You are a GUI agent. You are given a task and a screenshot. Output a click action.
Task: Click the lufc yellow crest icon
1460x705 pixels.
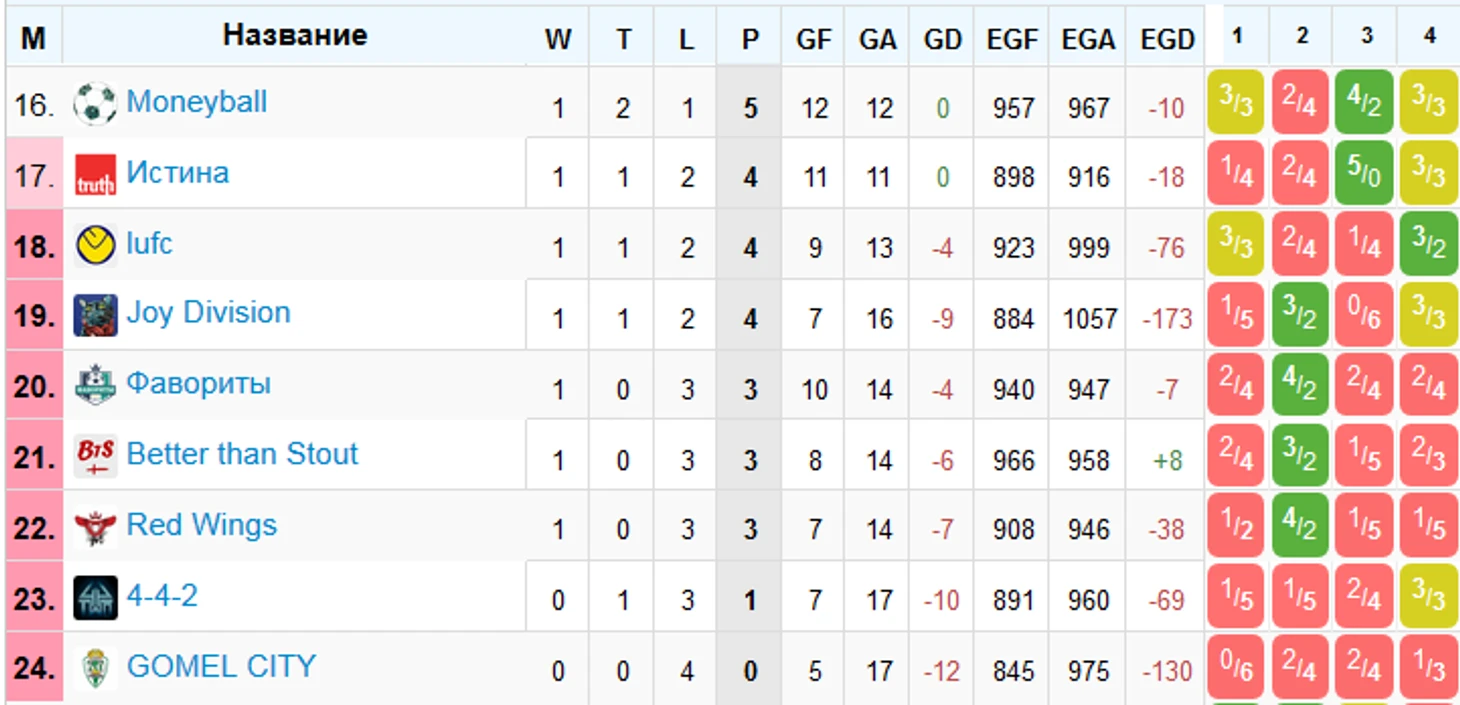pos(95,246)
